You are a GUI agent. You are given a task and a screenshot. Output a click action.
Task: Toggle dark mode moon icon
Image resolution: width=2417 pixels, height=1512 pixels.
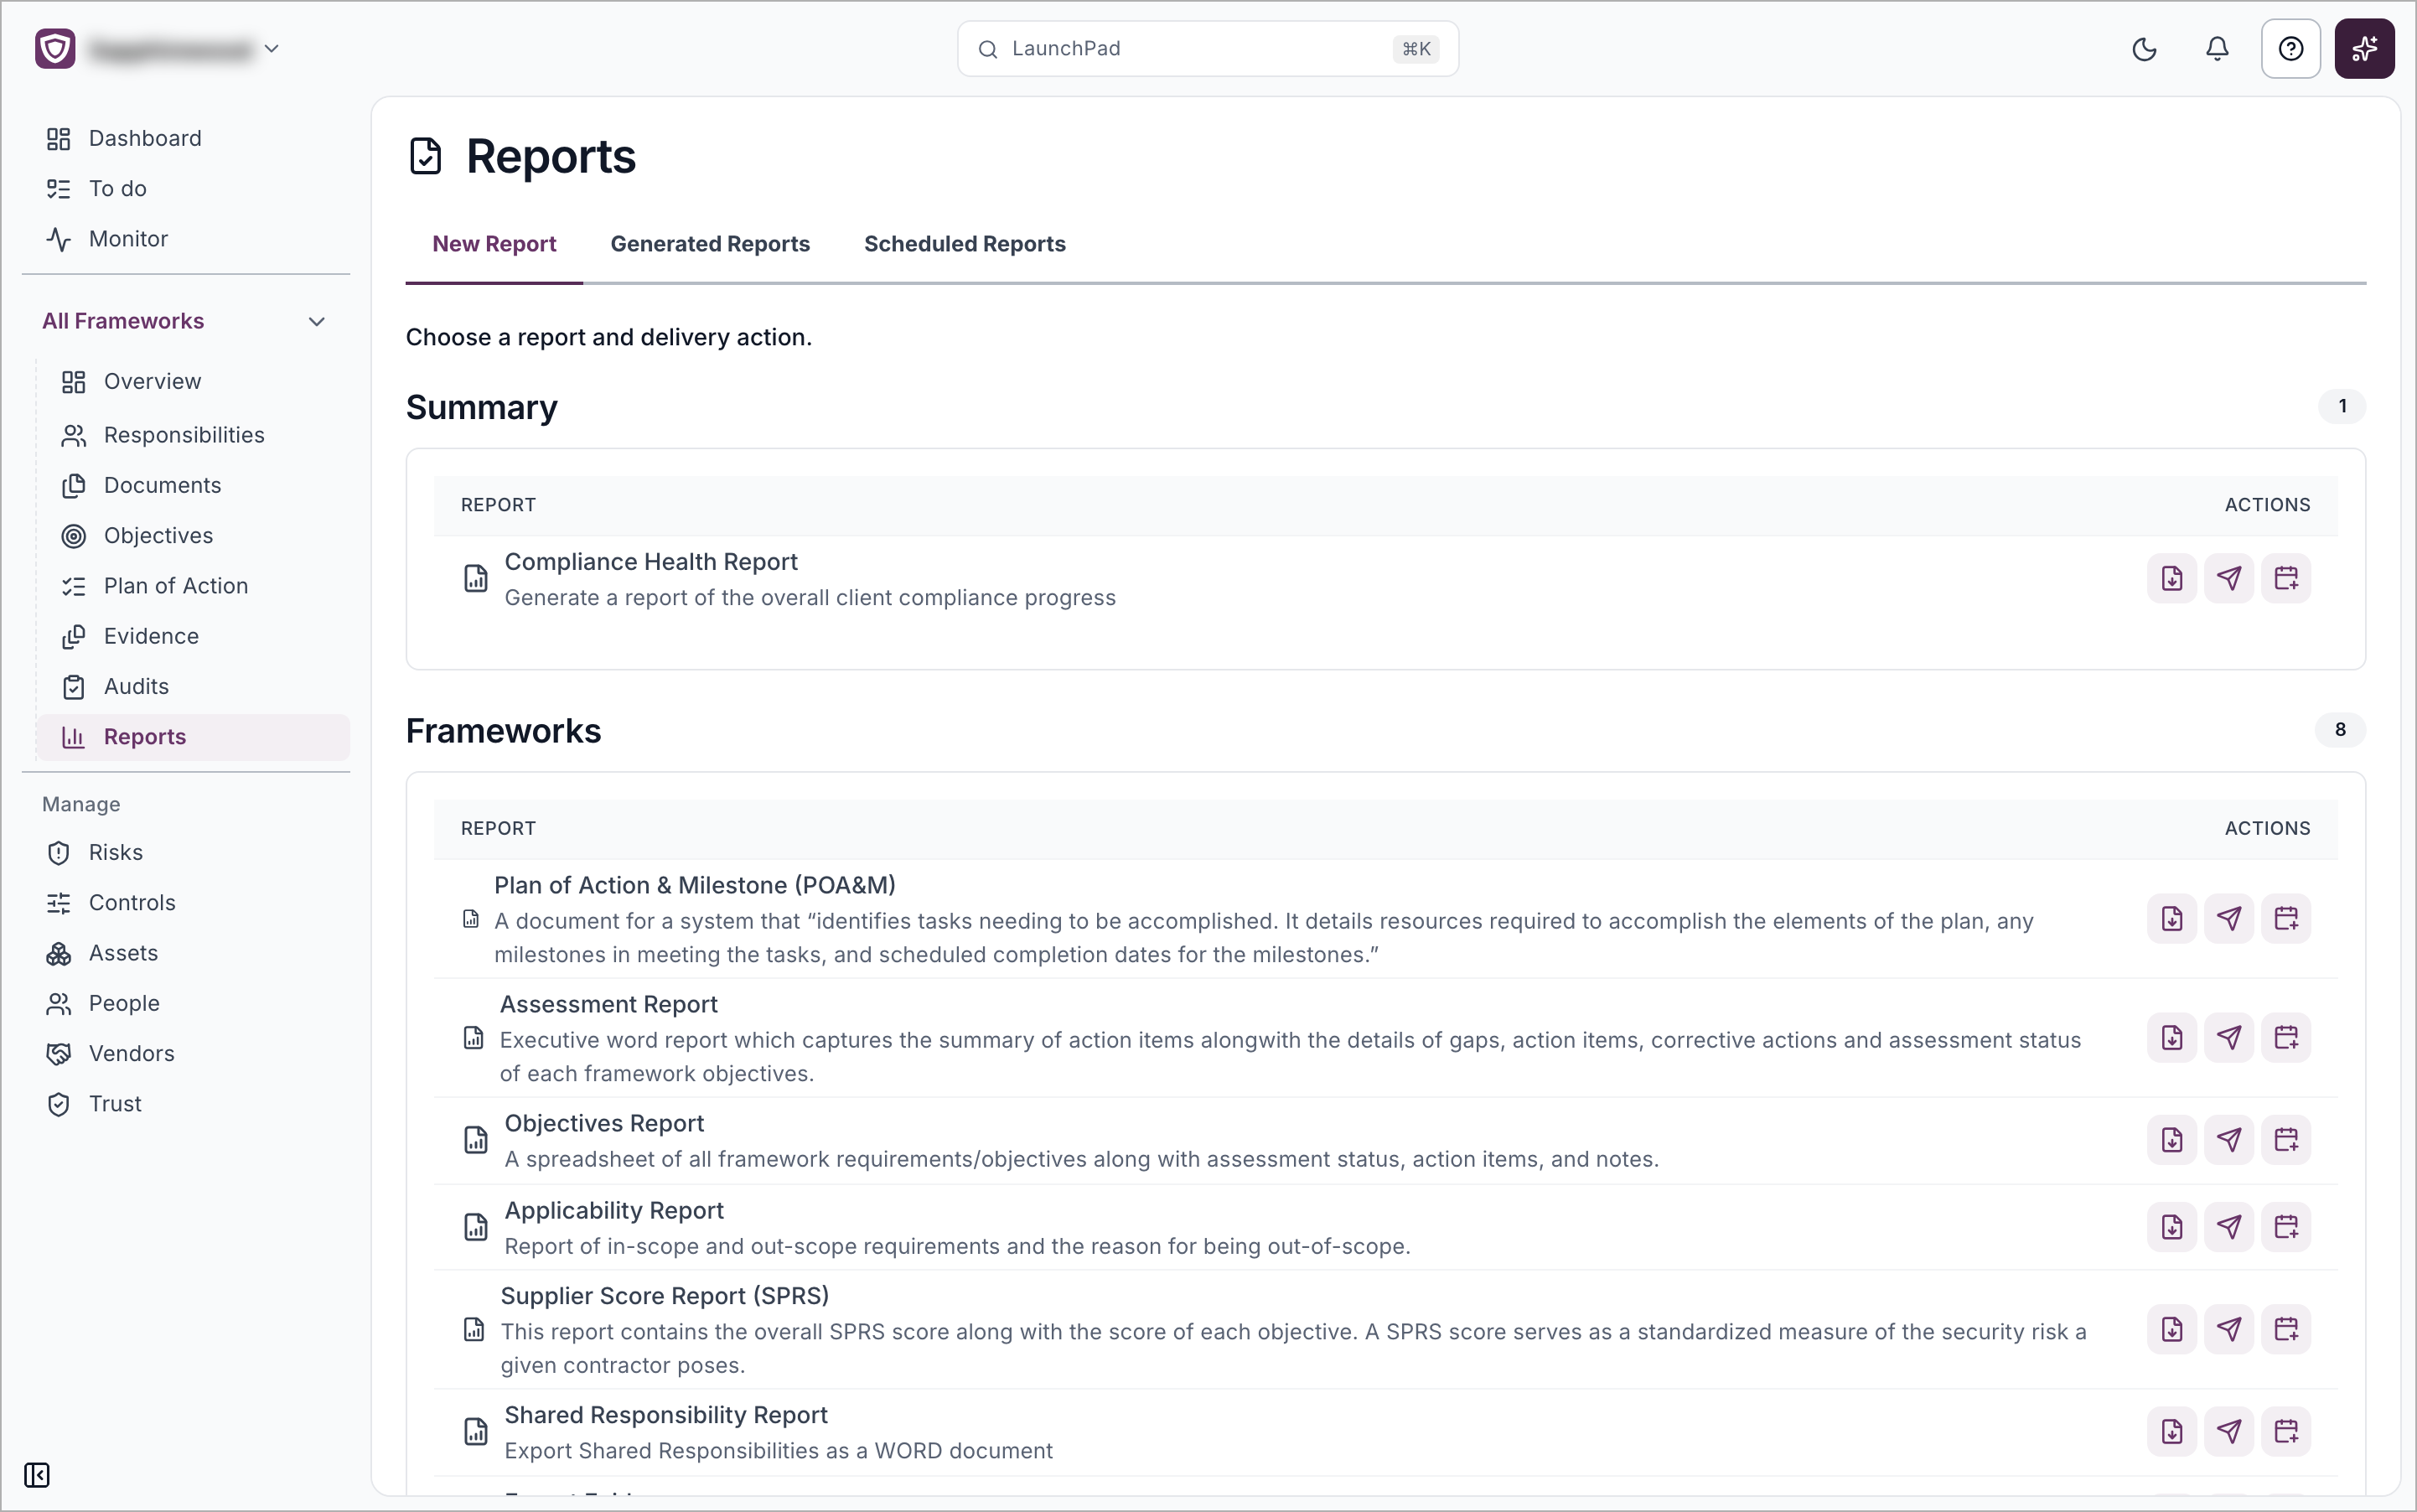tap(2144, 49)
